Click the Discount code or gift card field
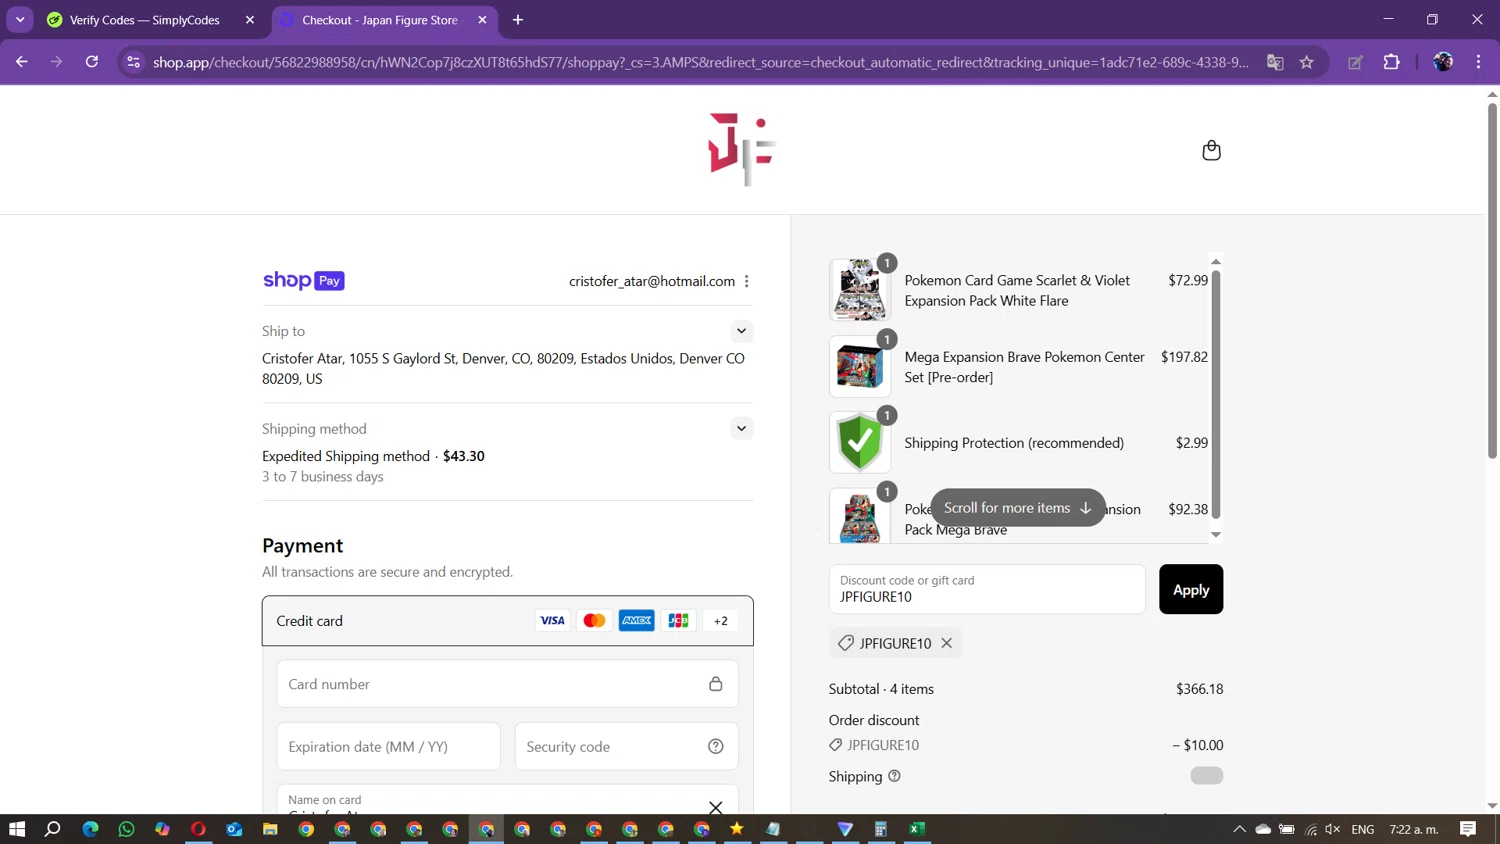Viewport: 1500px width, 844px height. pyautogui.click(x=987, y=589)
